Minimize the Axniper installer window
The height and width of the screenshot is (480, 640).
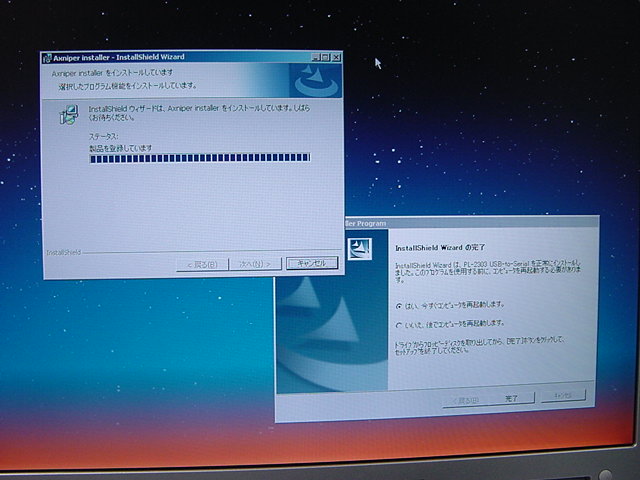pos(315,58)
